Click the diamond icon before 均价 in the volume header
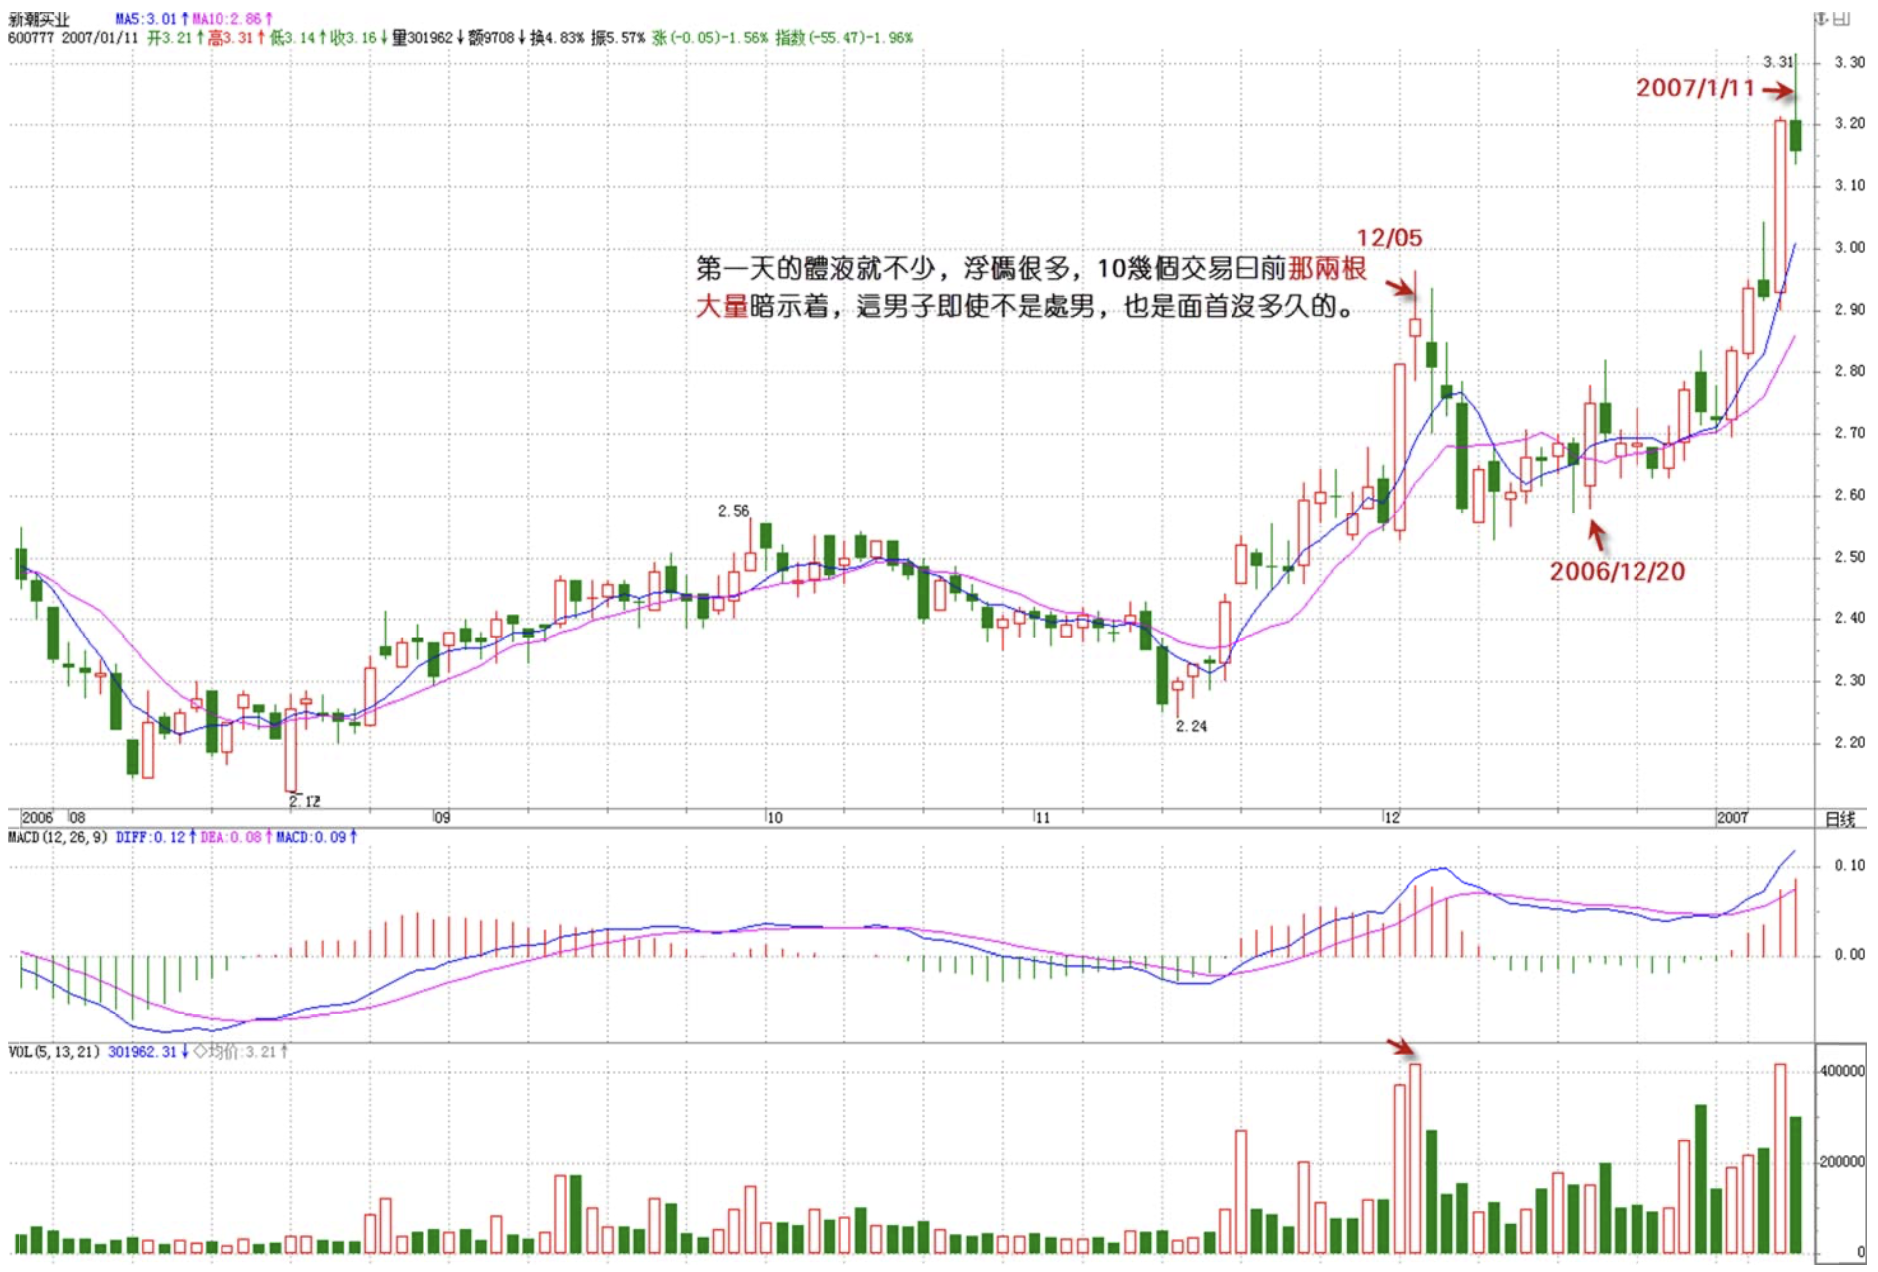 [199, 1051]
